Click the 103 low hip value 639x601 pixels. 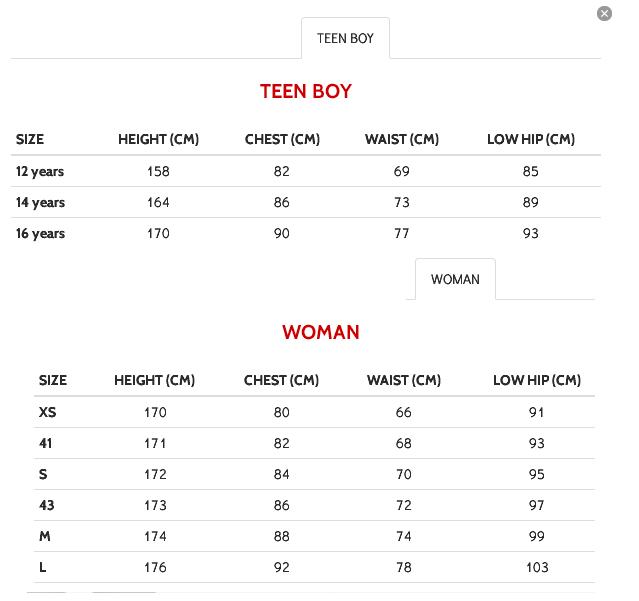click(x=537, y=568)
